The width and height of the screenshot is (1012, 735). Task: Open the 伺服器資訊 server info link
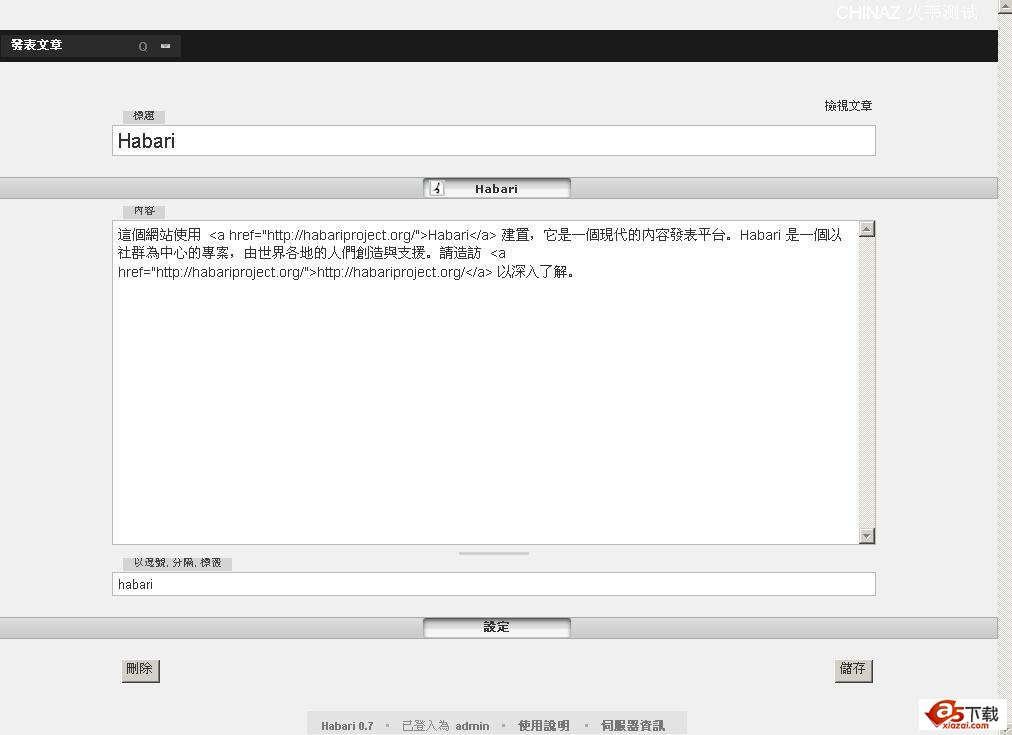[x=632, y=726]
